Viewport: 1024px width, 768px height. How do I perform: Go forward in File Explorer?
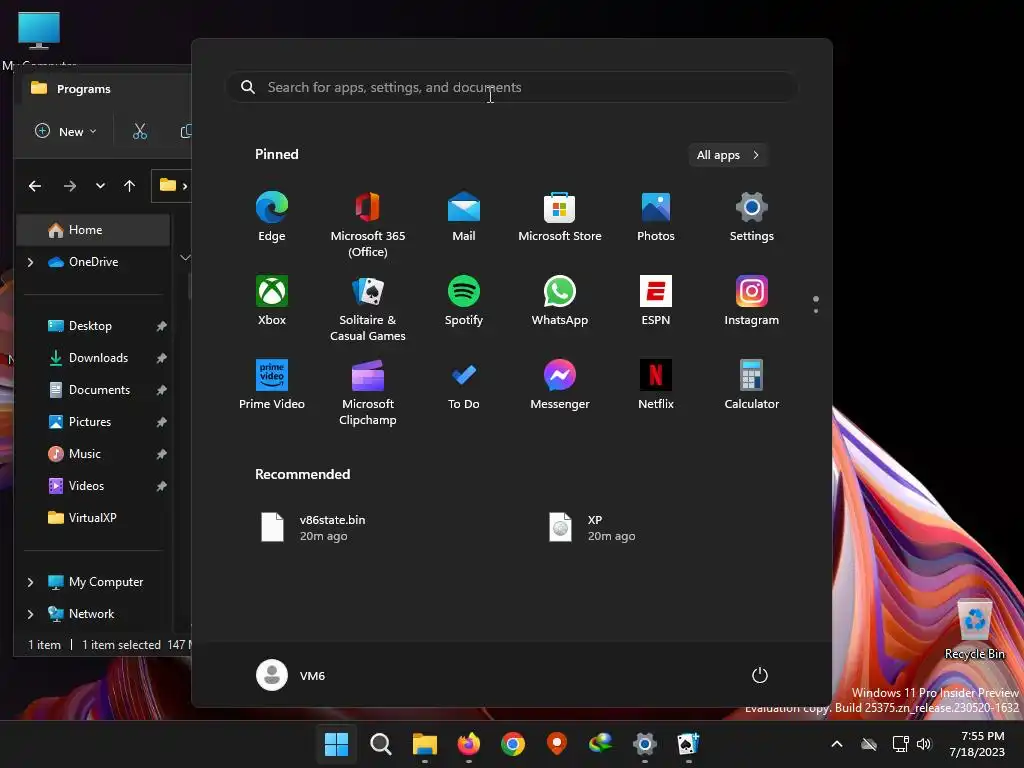point(69,186)
